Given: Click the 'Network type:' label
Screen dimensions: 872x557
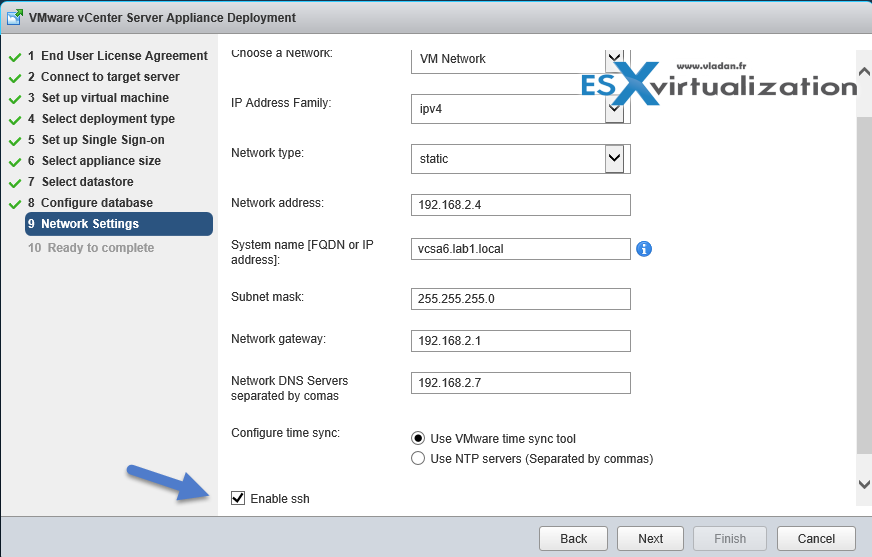Looking at the screenshot, I should (x=267, y=153).
